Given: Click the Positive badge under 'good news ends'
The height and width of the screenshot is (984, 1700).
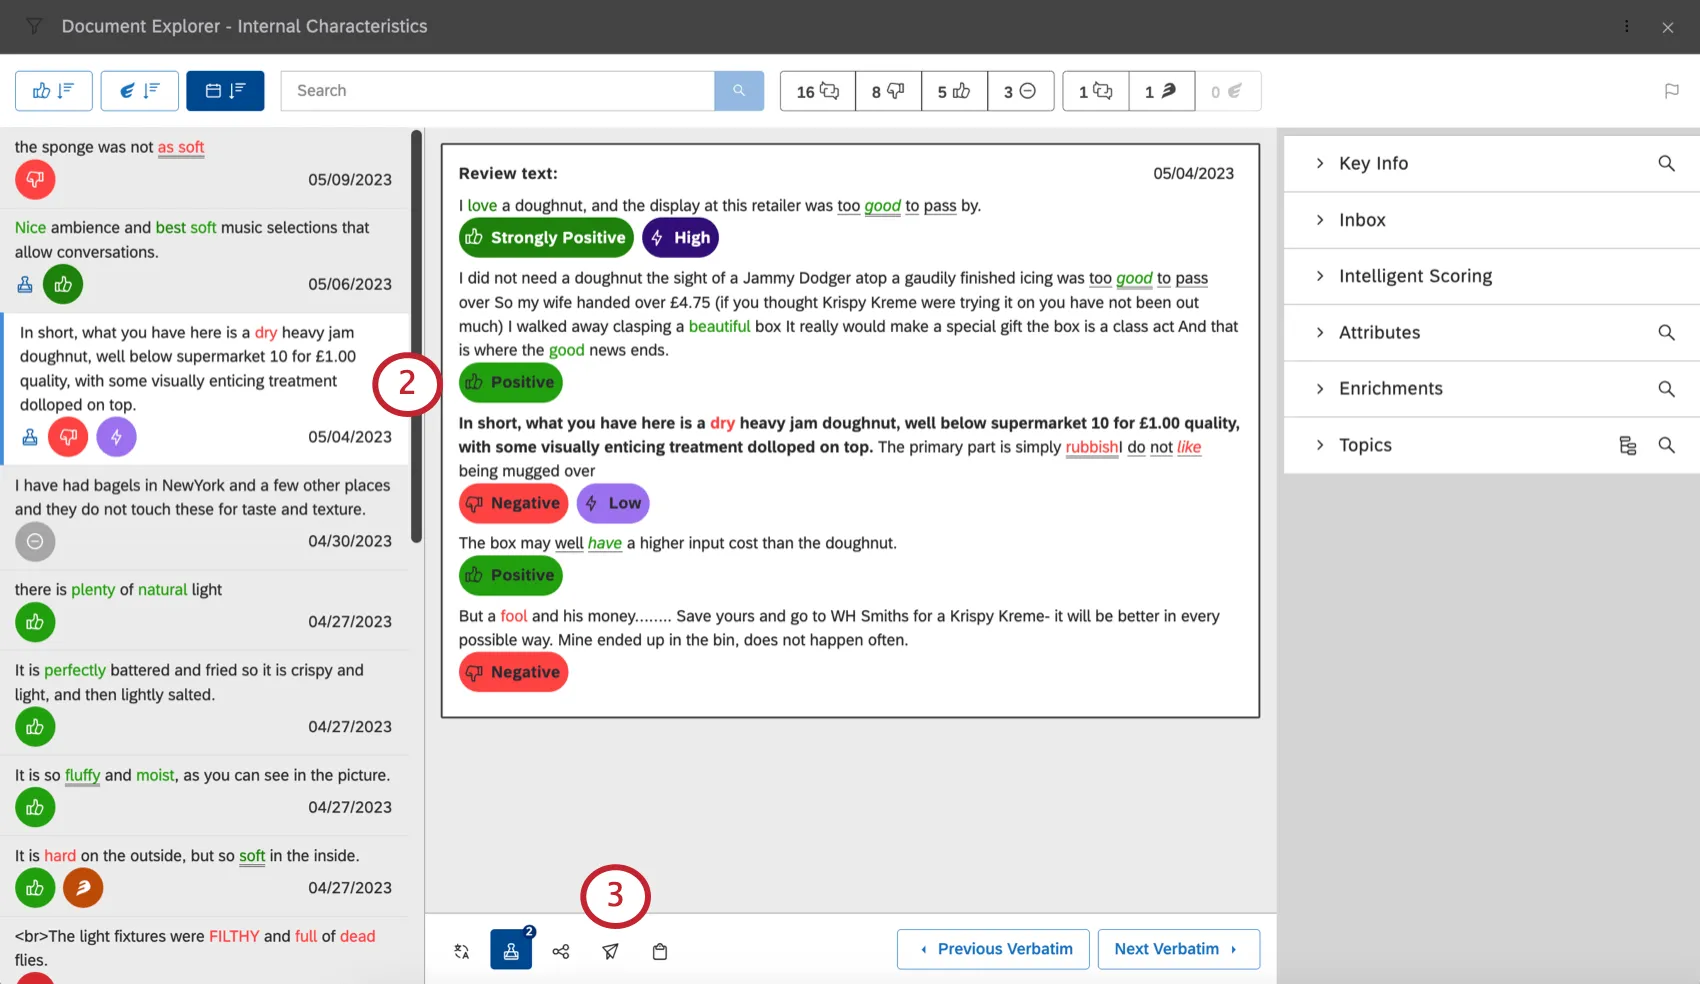Looking at the screenshot, I should (511, 382).
